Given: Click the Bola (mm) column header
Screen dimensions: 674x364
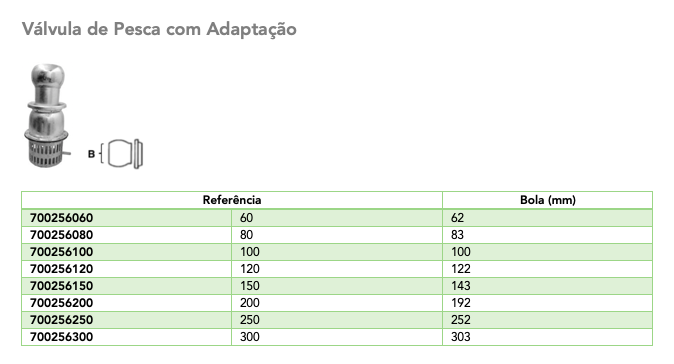Looking at the screenshot, I should (x=547, y=200).
